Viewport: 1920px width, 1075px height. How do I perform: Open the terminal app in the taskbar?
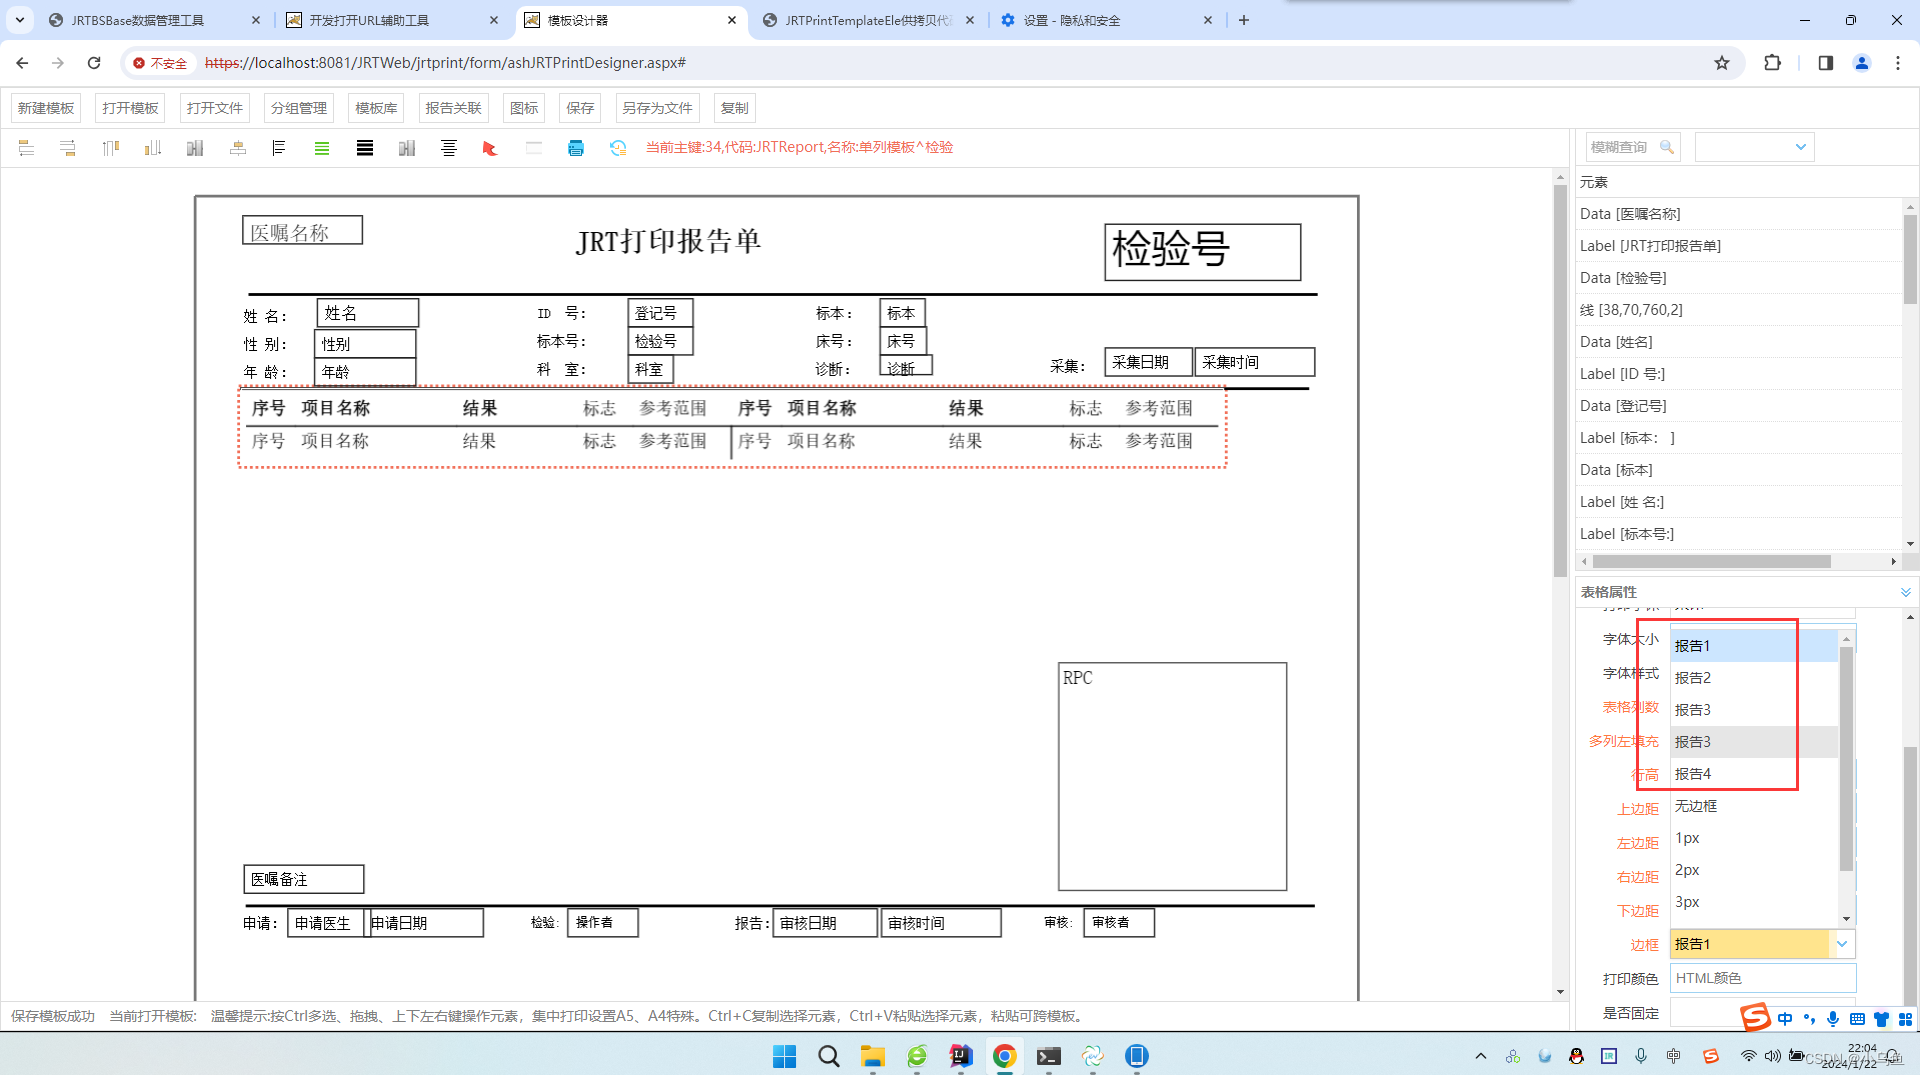1049,1056
